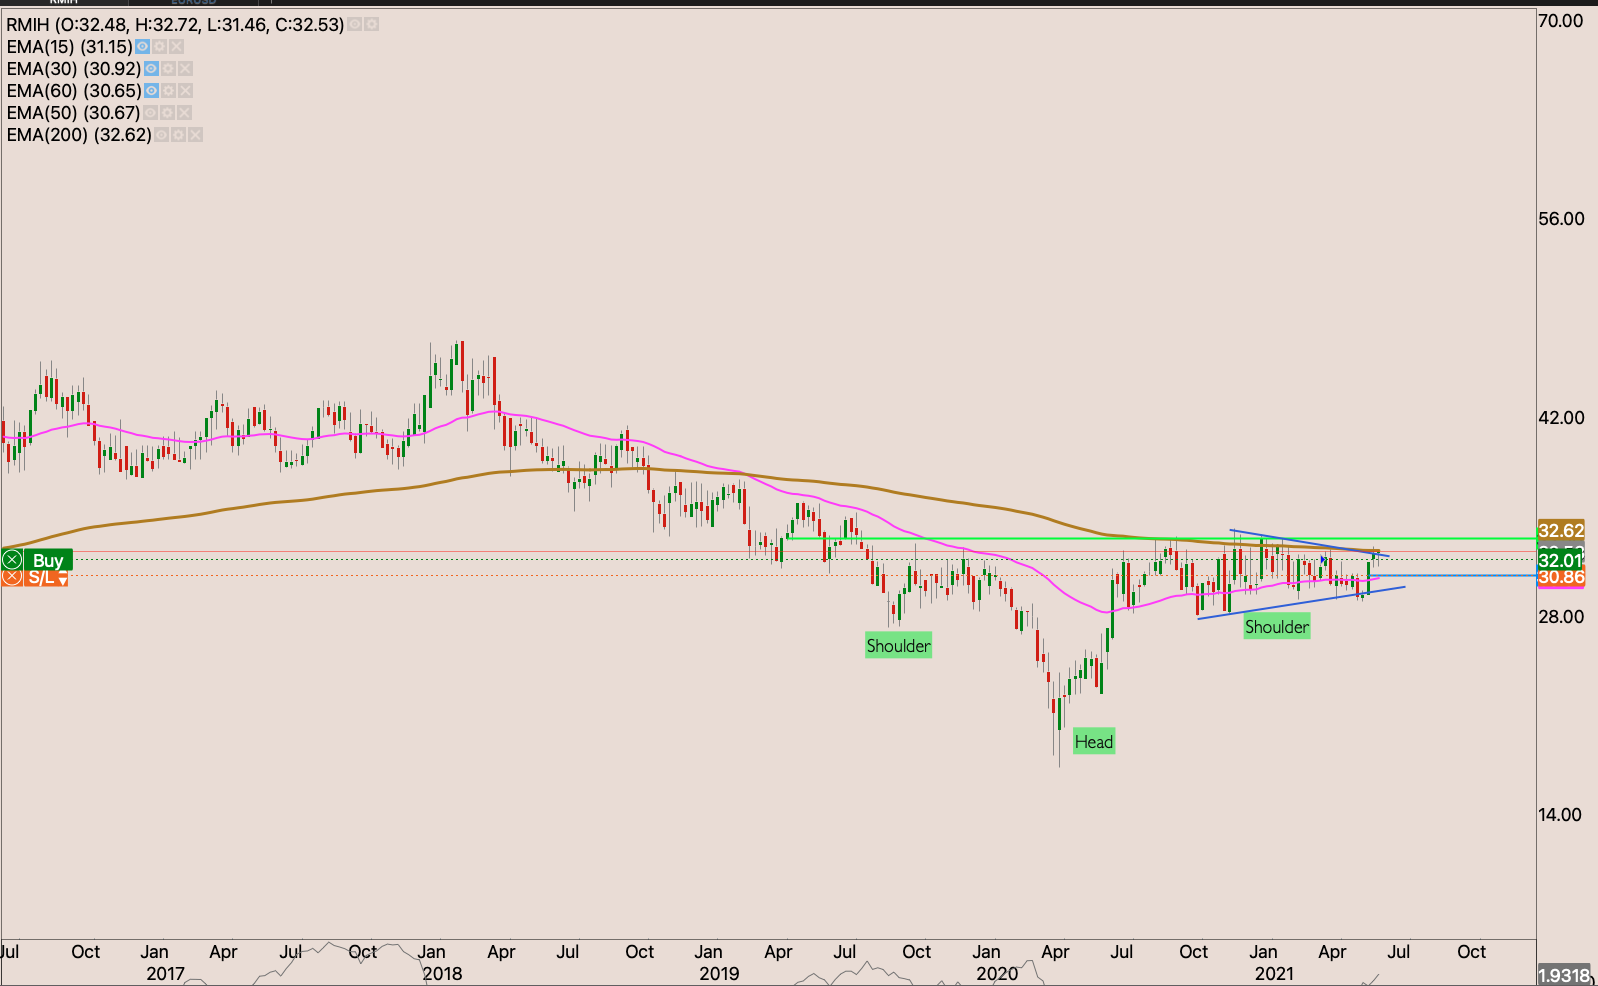
Task: Toggle EMA(200) visibility eye
Action: click(x=161, y=135)
